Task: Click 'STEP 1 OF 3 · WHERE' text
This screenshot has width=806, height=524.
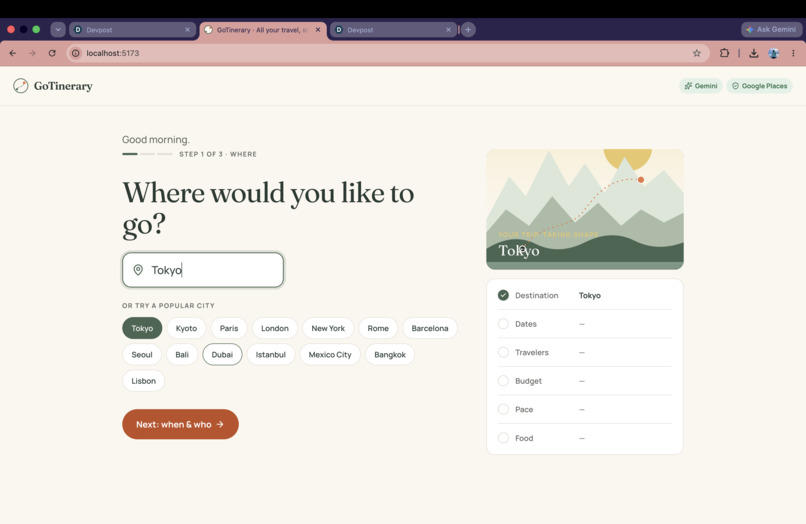Action: (218, 154)
